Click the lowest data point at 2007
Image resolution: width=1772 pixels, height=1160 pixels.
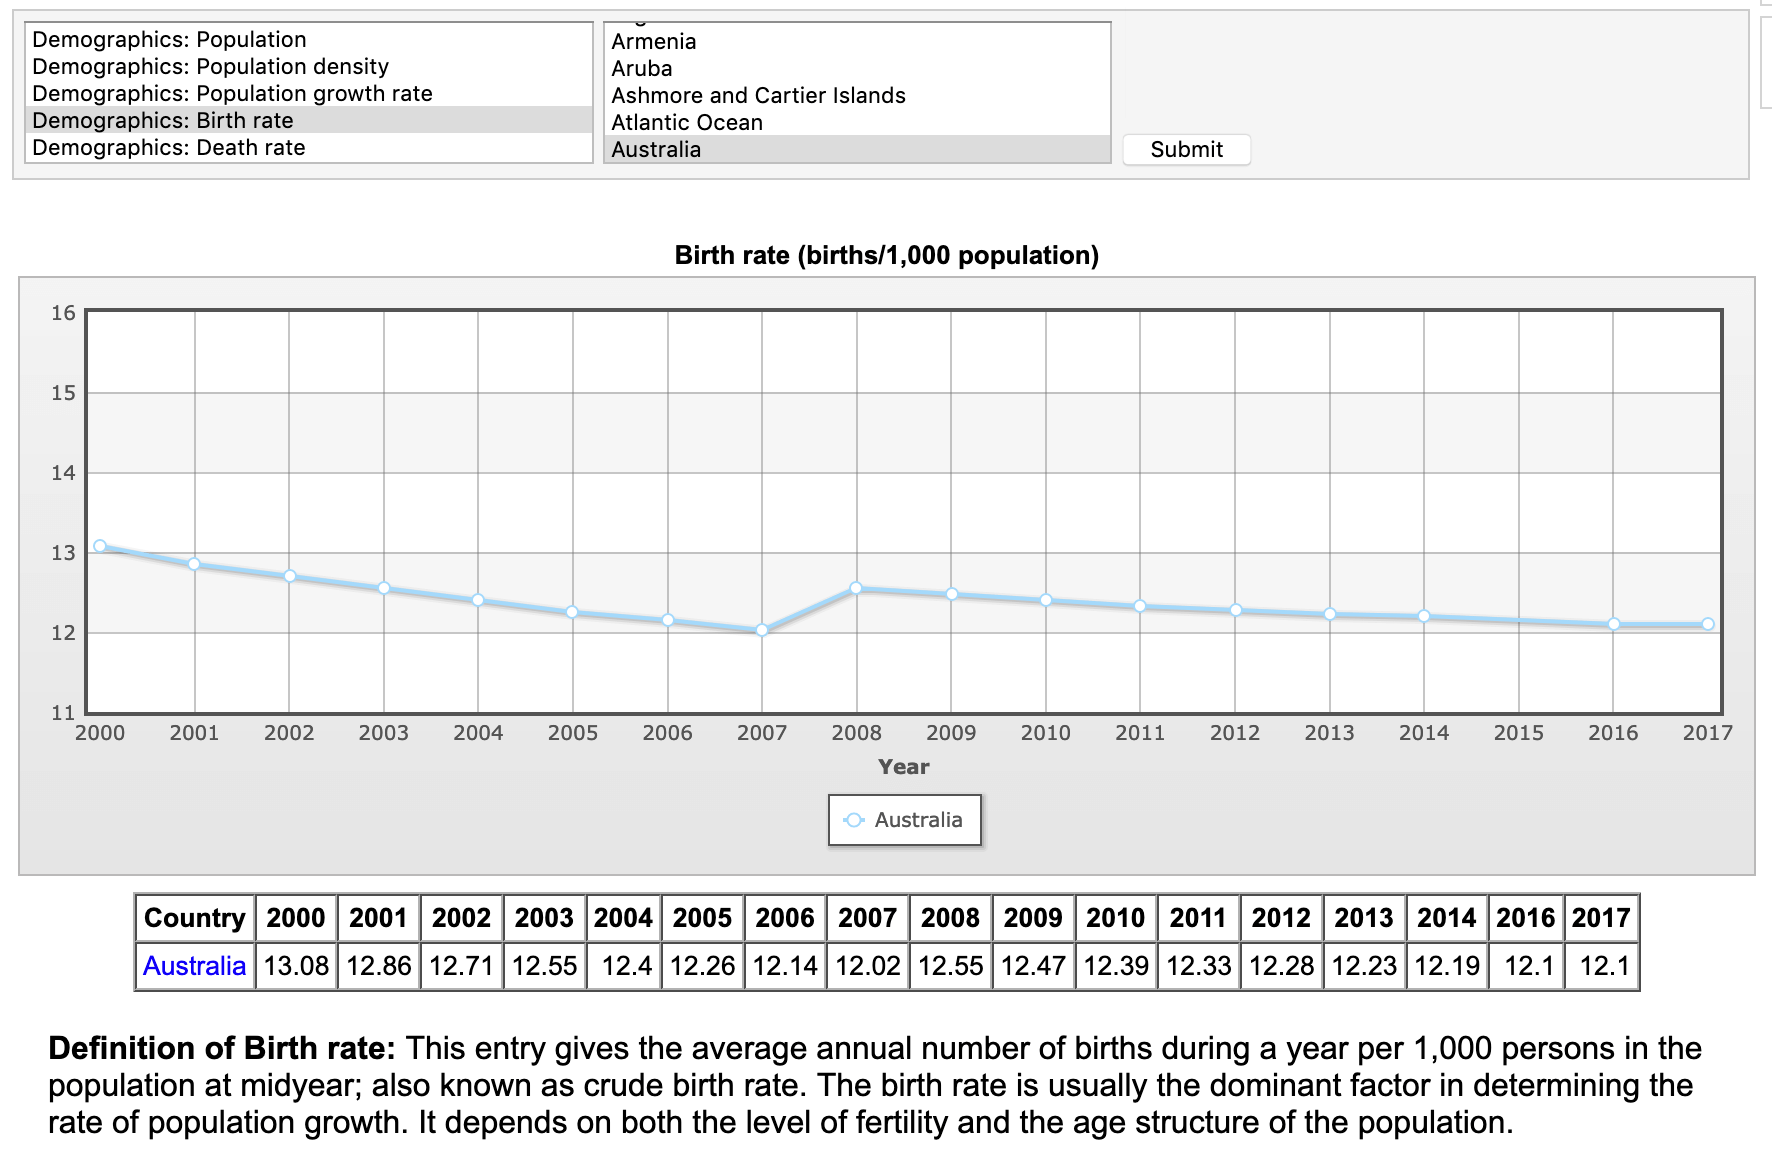[x=762, y=631]
